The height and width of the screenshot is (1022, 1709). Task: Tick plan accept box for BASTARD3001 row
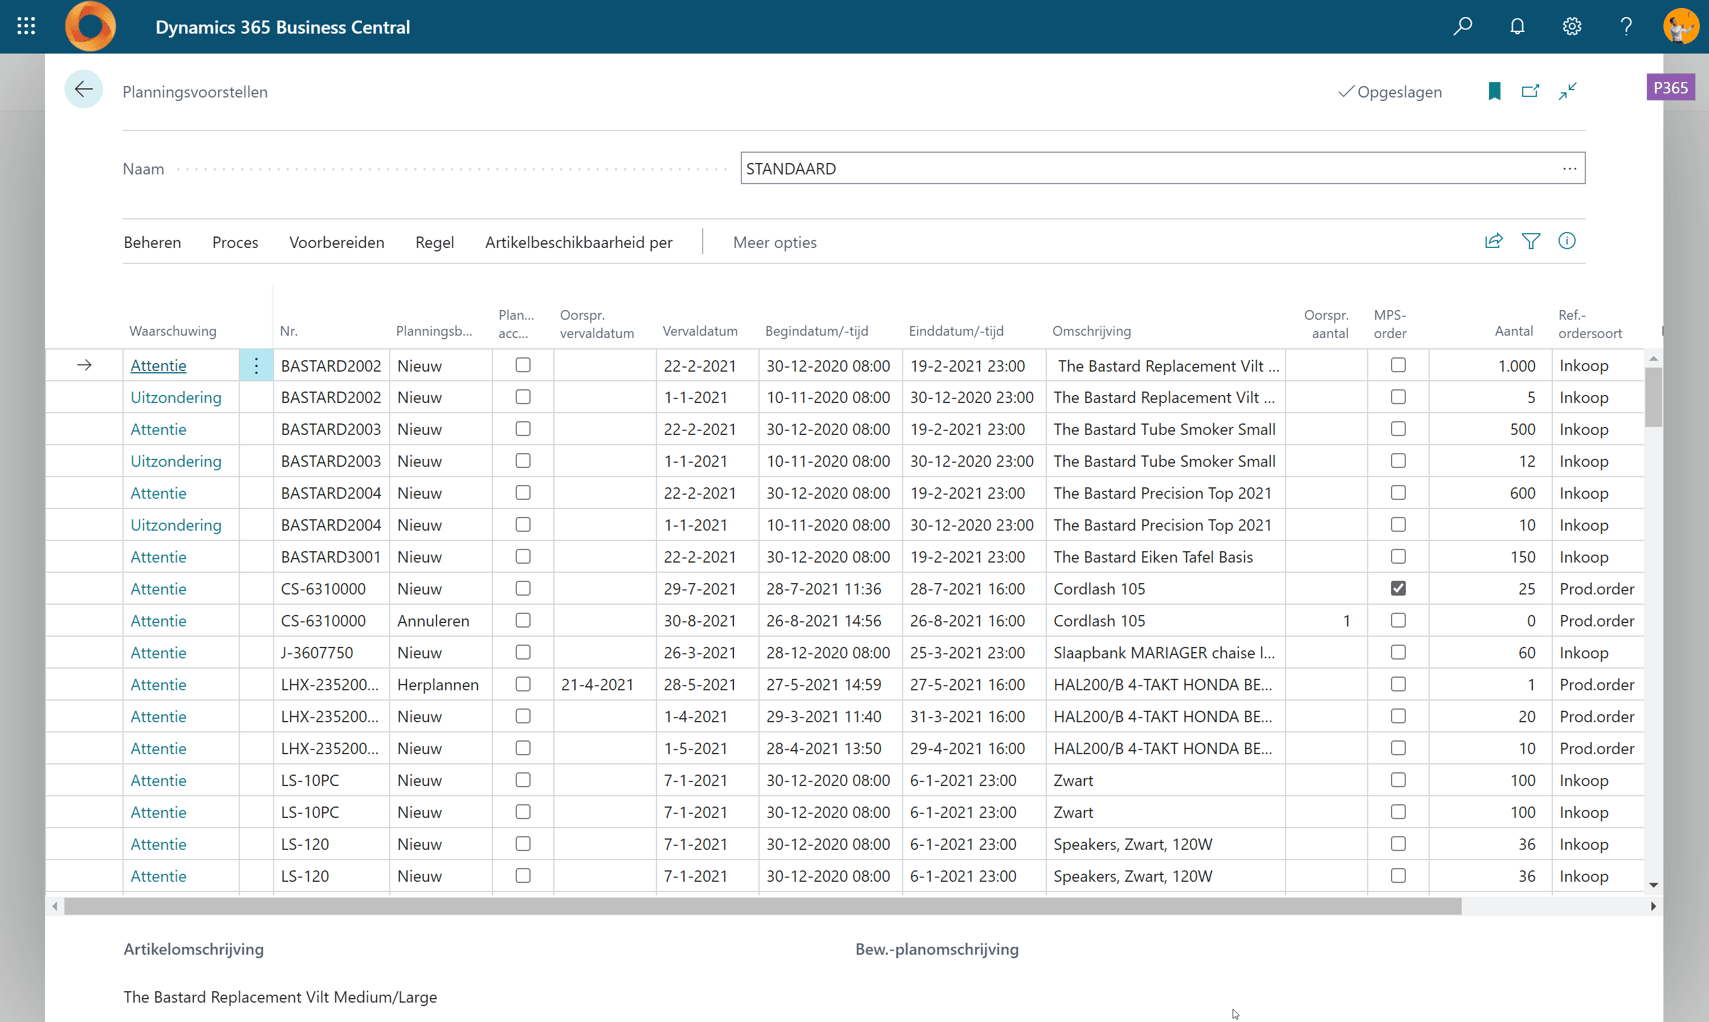click(523, 557)
